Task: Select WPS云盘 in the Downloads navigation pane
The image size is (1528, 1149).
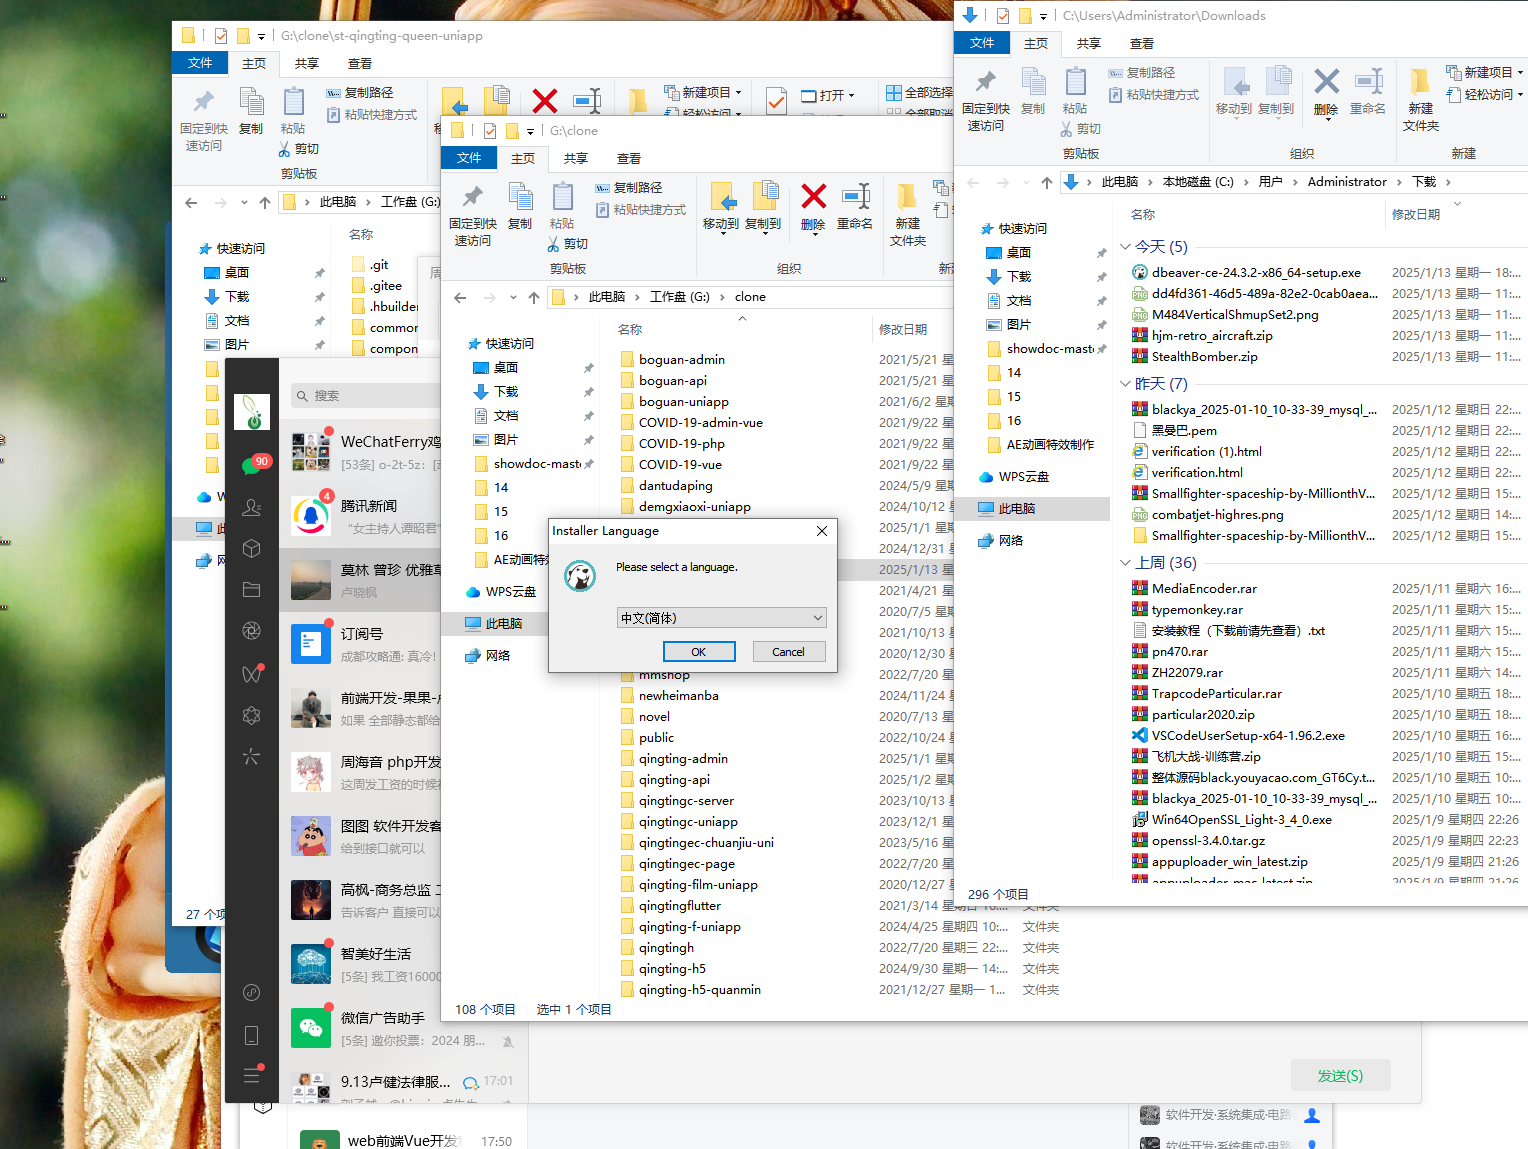Action: click(x=1024, y=477)
